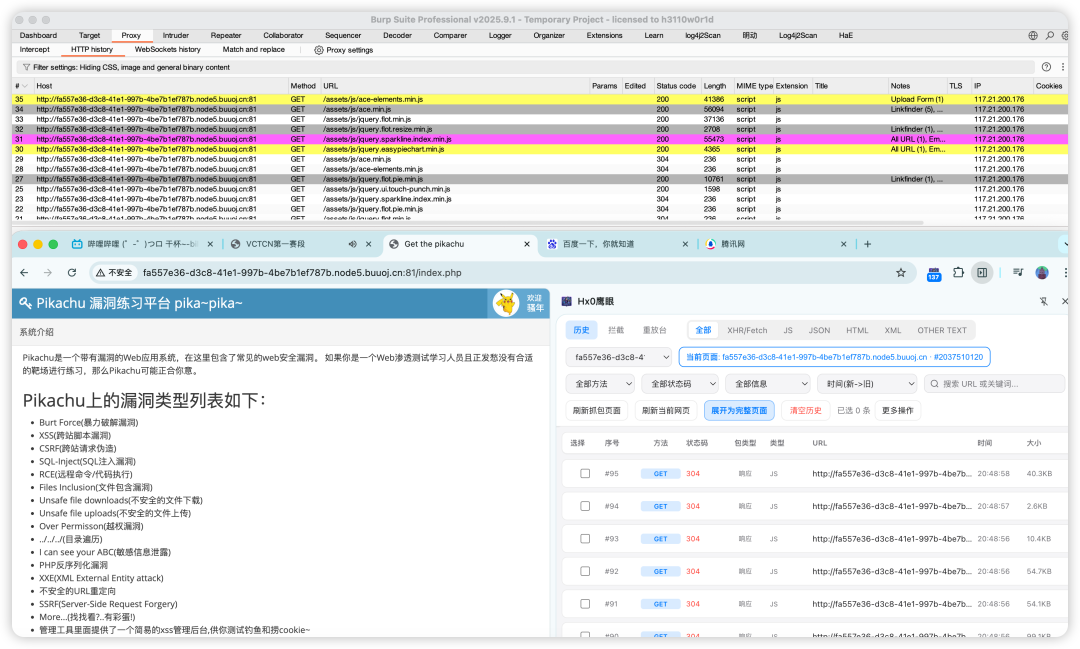The height and width of the screenshot is (649, 1080).
Task: Sort by the Status code column header
Action: point(676,86)
